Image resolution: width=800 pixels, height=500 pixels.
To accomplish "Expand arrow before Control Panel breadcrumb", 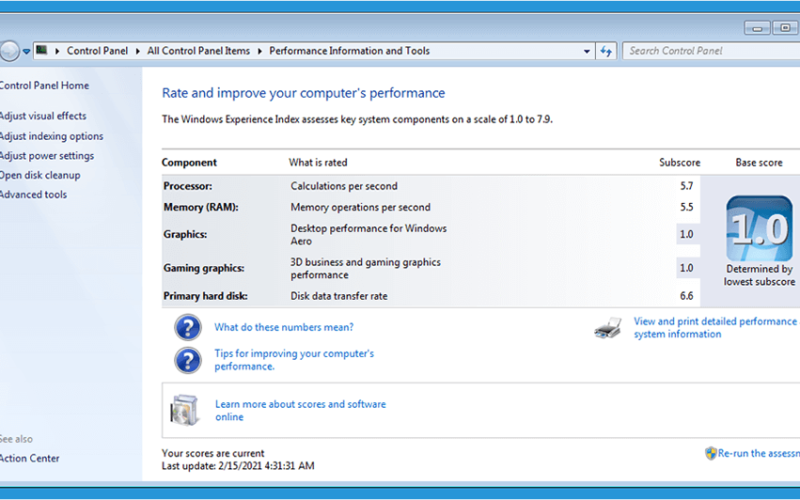I will [57, 51].
